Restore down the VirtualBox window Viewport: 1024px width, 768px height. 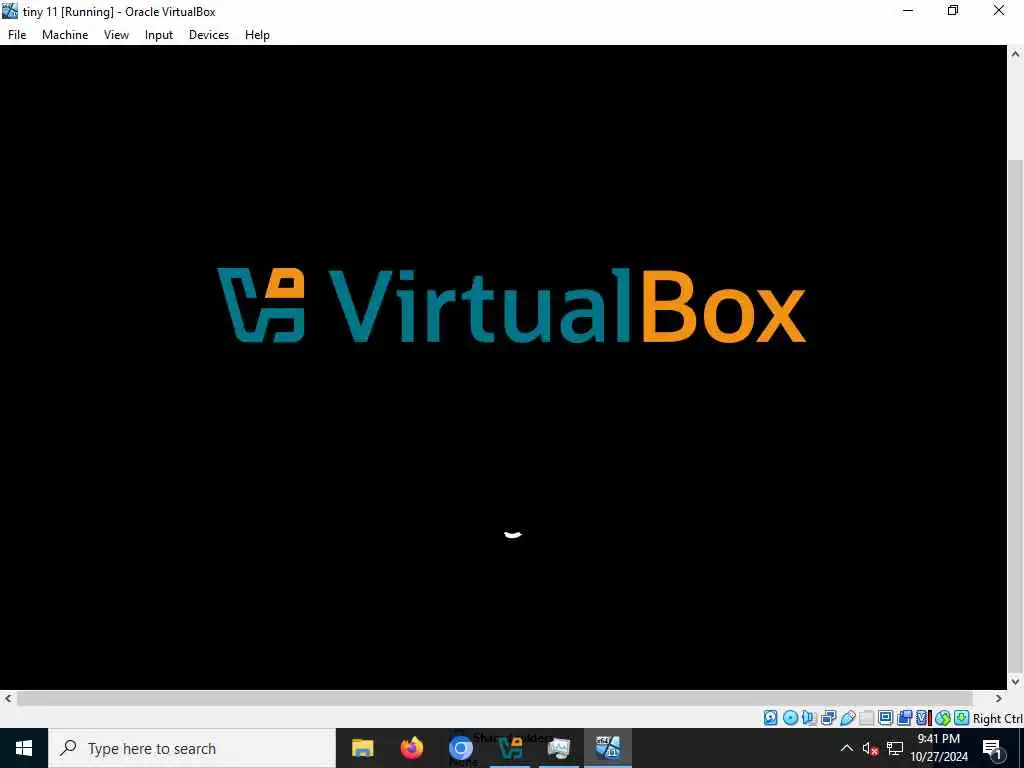coord(953,10)
